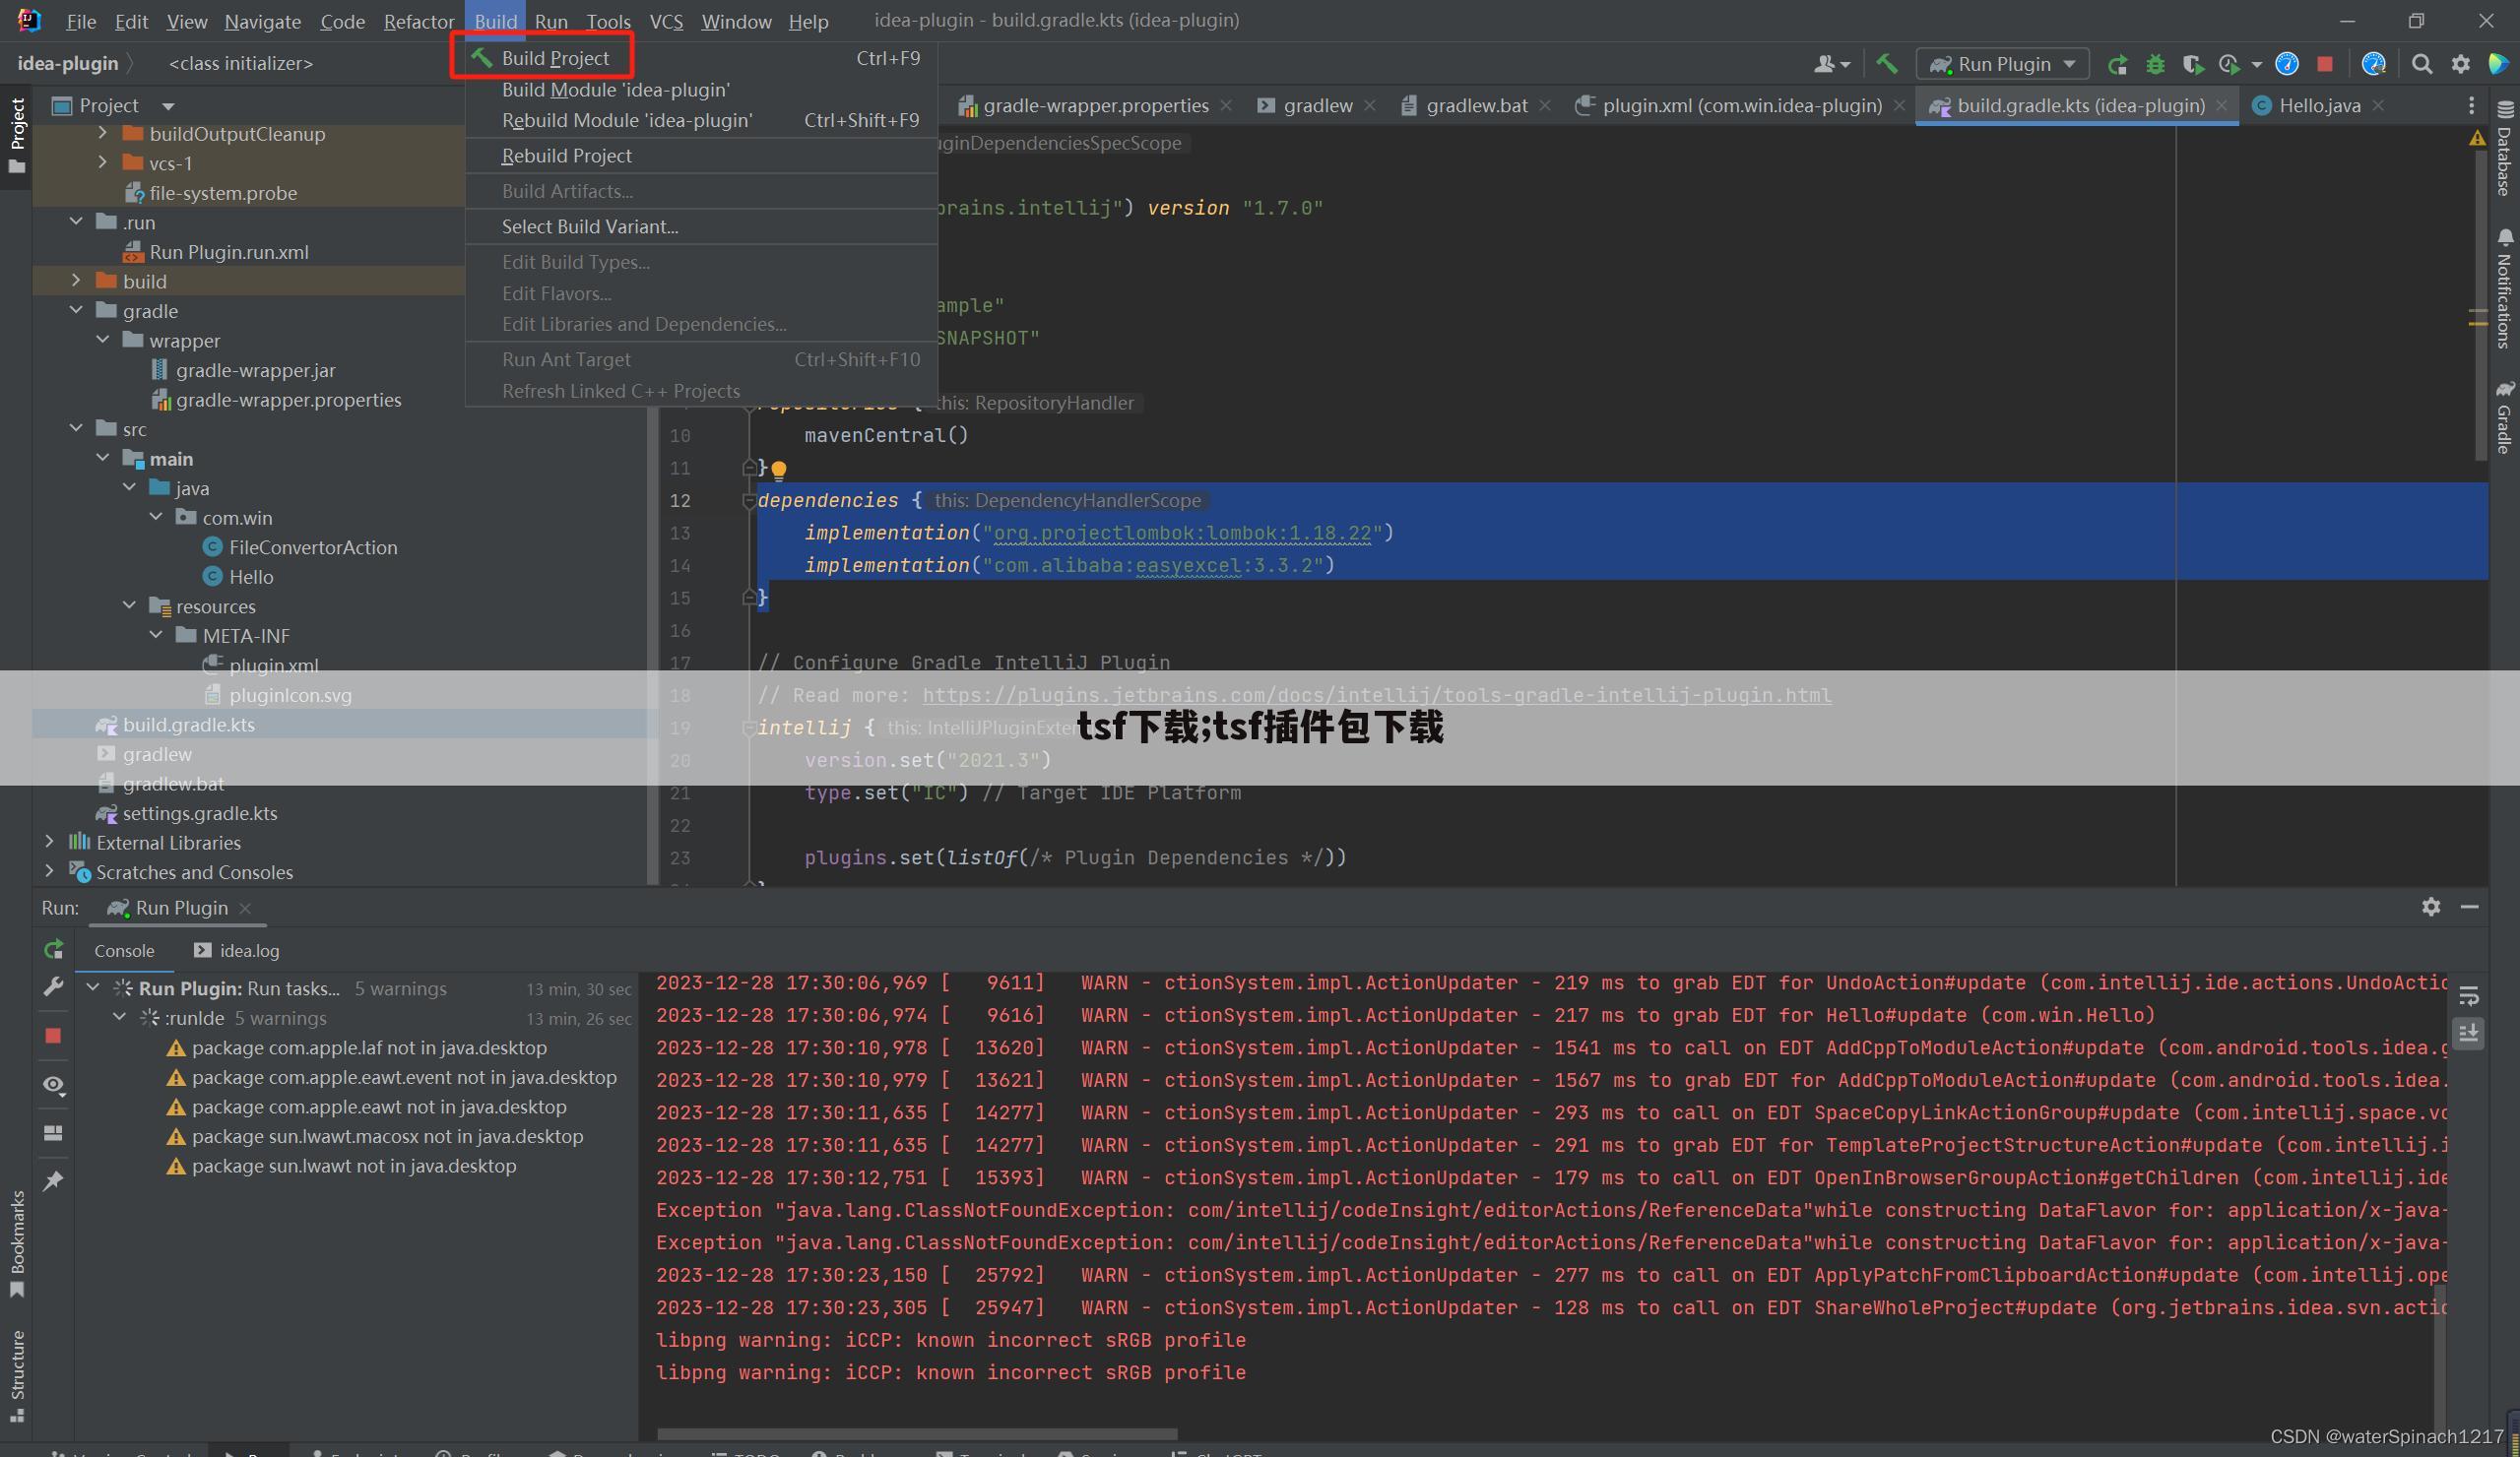Rerun the plugin from the main toolbar
The width and height of the screenshot is (2520, 1457).
tap(2117, 64)
